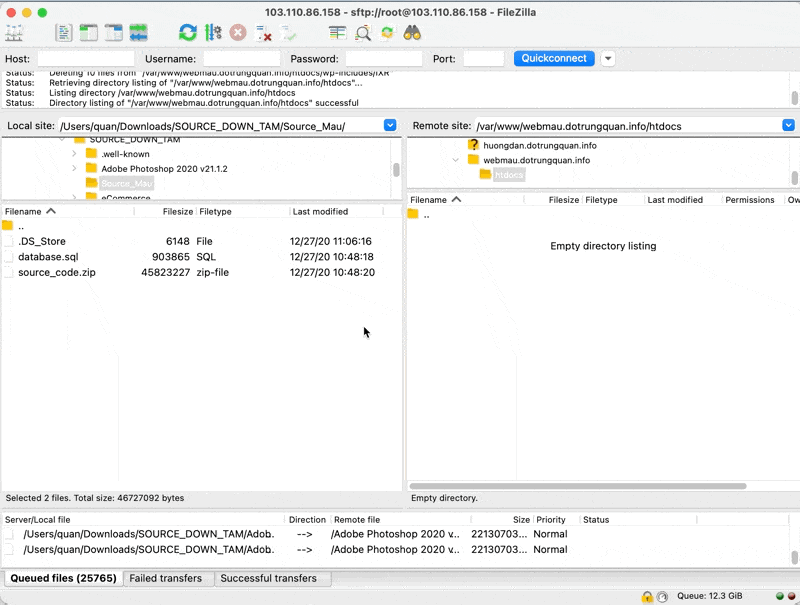Search remote files with binoculars icon
800x605 pixels.
412,33
